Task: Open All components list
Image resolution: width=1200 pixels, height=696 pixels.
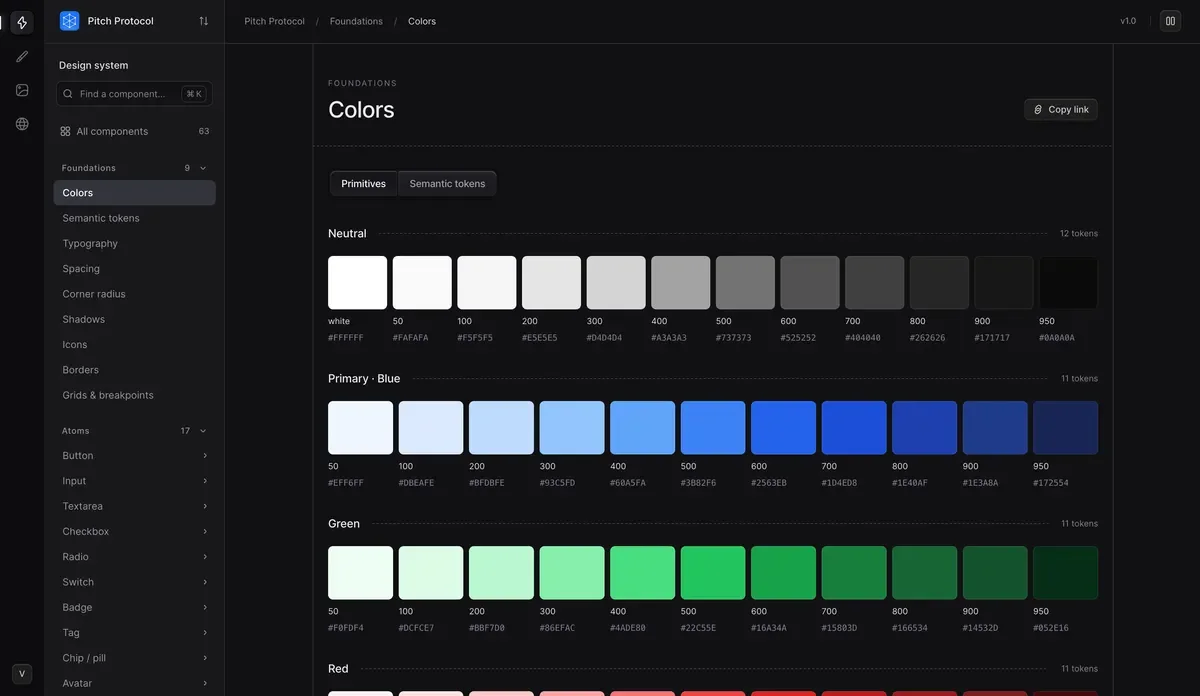Action: 134,131
